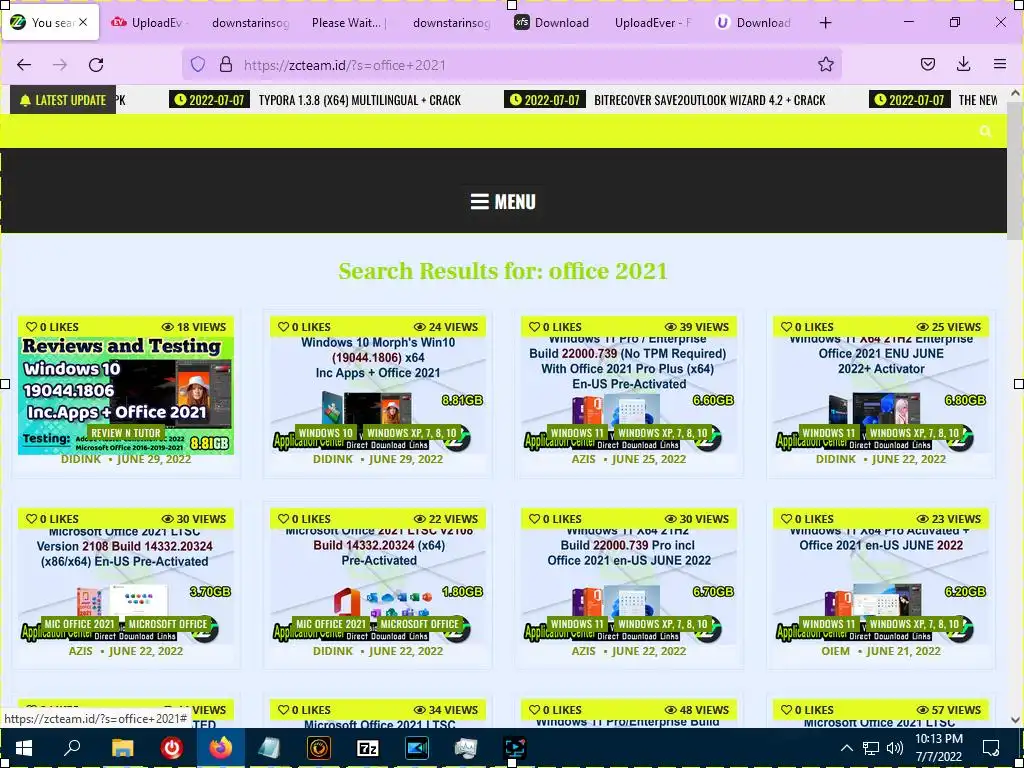
Task: Click Firefox icon in taskbar
Action: pyautogui.click(x=221, y=748)
